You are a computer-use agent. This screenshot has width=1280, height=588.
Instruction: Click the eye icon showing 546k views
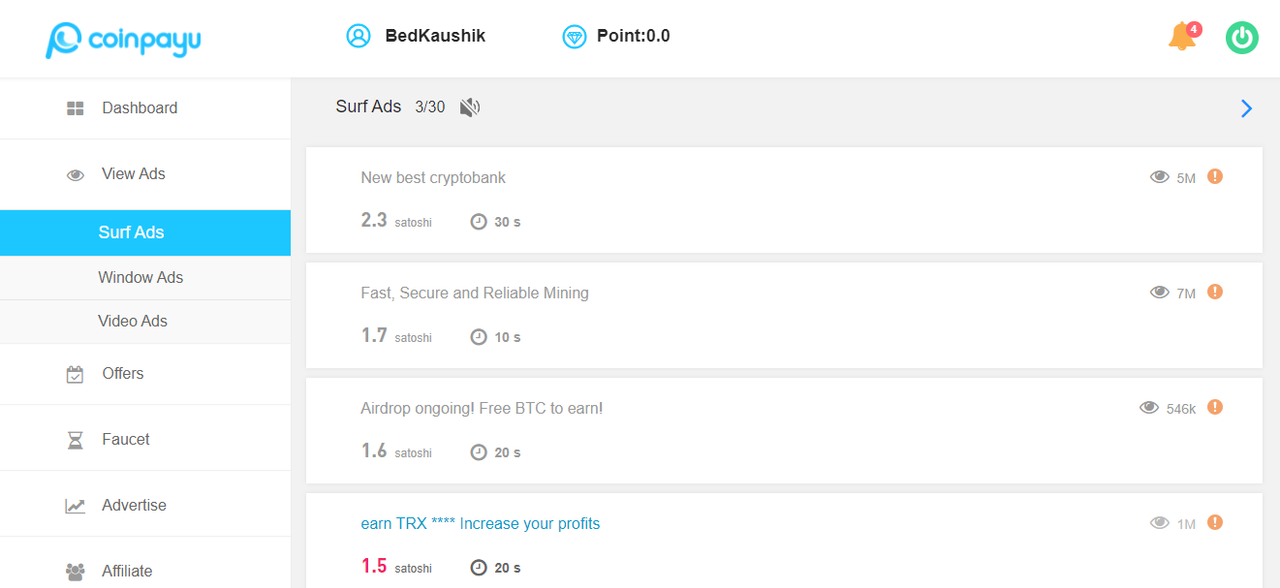tap(1150, 407)
